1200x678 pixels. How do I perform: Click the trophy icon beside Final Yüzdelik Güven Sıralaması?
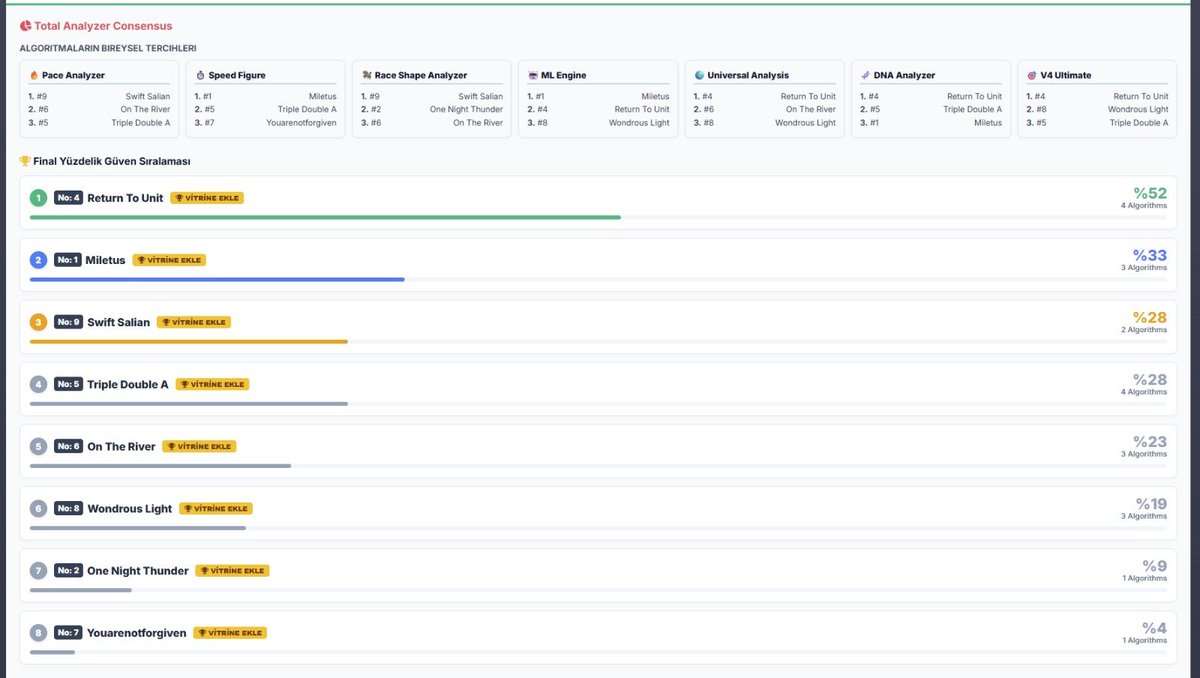(x=25, y=161)
